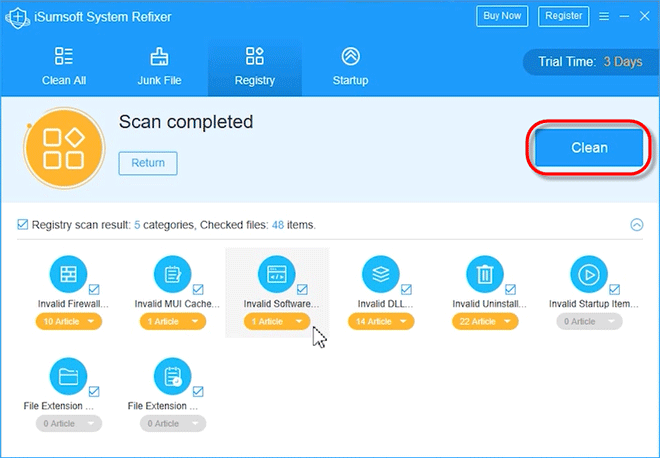Collapse the registry scan result section
Screen dimensions: 660x458
pyautogui.click(x=636, y=225)
